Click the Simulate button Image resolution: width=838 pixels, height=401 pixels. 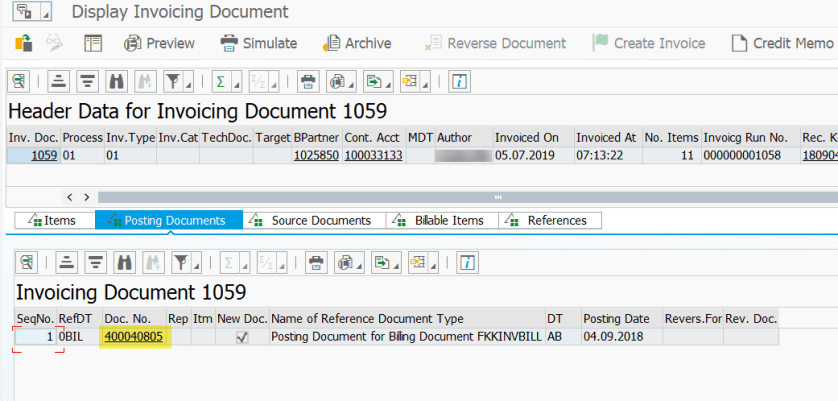(x=259, y=43)
